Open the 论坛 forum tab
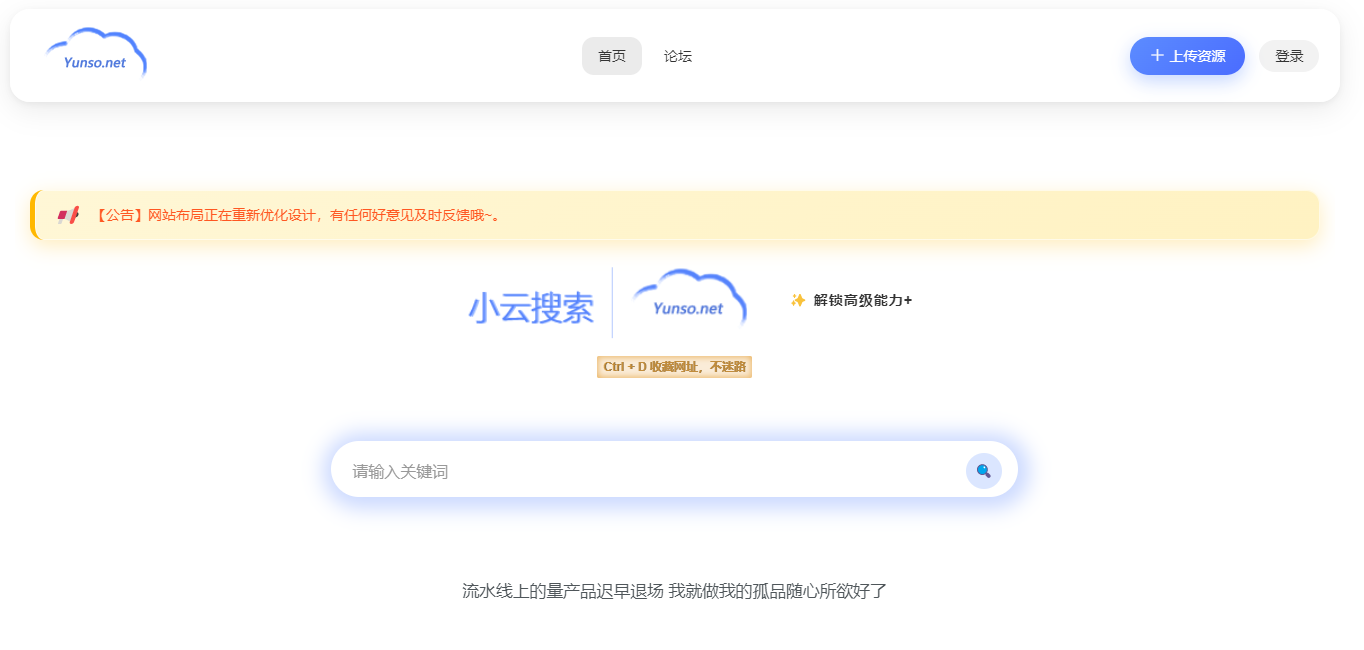 pos(677,56)
